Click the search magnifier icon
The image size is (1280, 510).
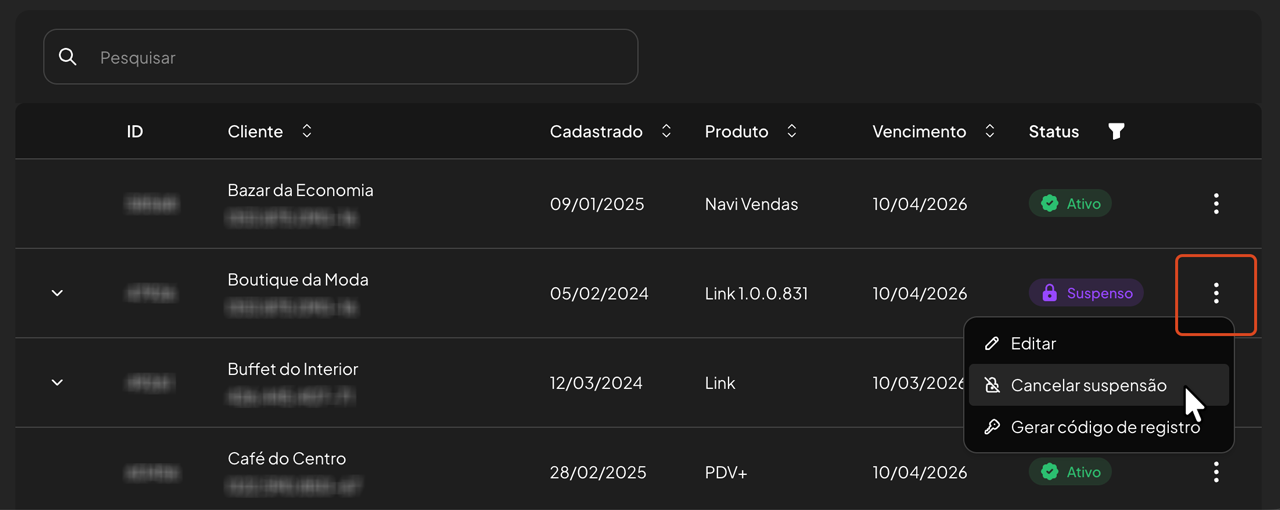tap(68, 57)
